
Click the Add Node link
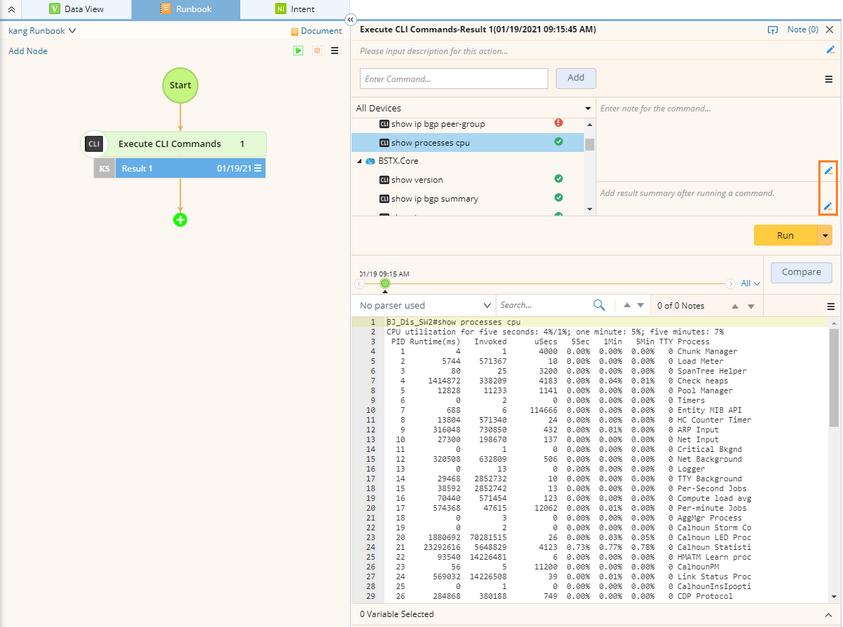point(28,51)
